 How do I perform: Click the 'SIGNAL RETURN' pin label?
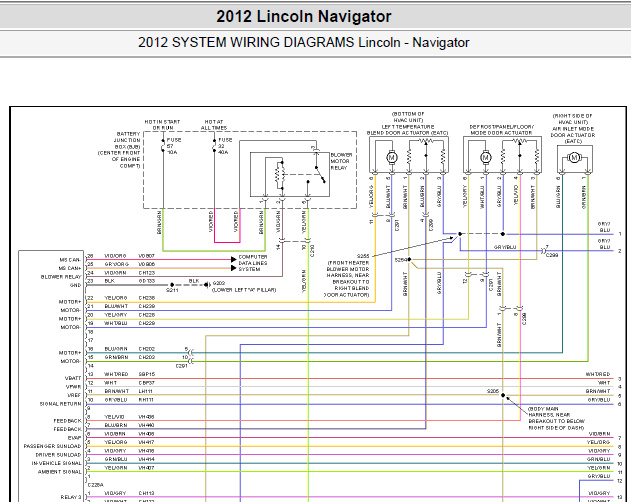tap(60, 404)
